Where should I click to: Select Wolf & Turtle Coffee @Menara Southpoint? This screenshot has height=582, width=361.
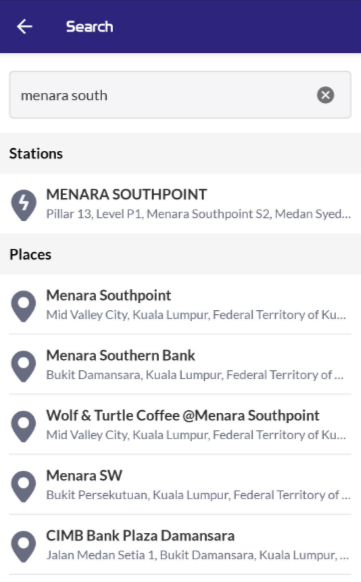click(x=180, y=425)
